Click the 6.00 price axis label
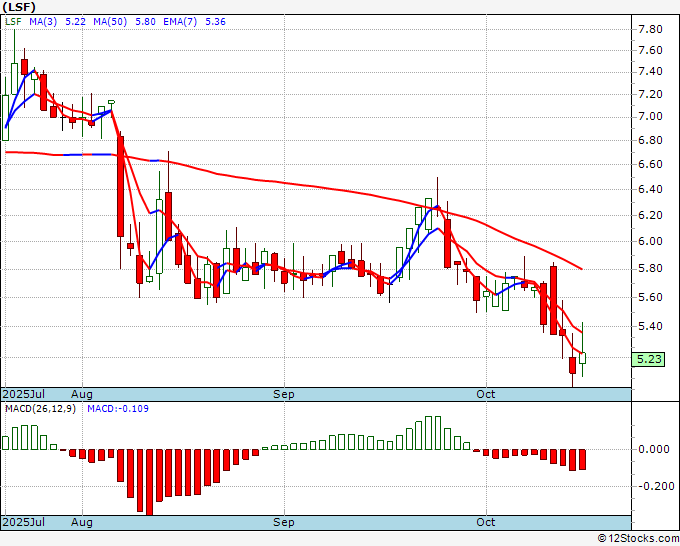This screenshot has height=546, width=680. 650,241
